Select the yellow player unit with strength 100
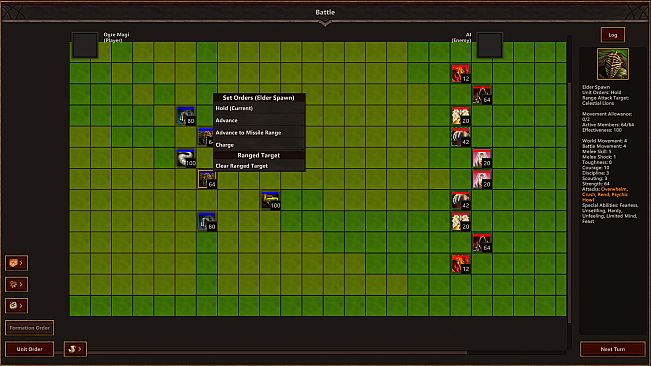Screen dimensions: 651x366 [x=271, y=200]
